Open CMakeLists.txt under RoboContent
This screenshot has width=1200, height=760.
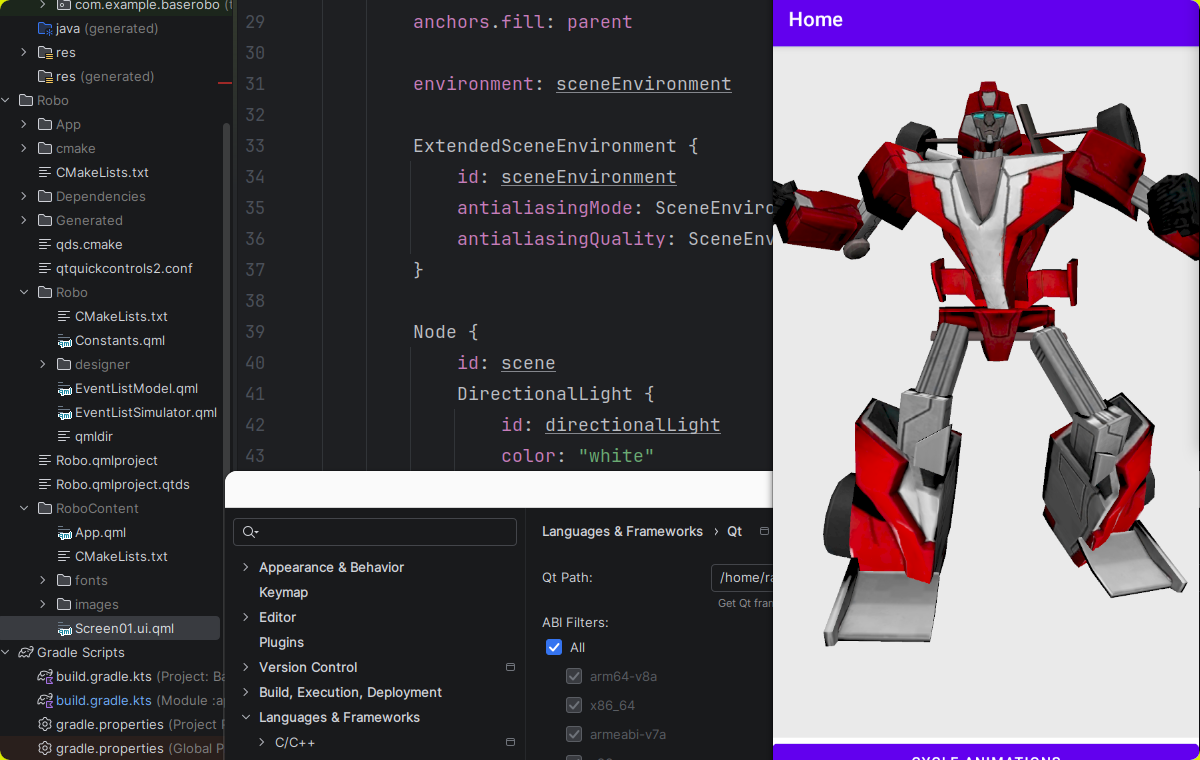pos(121,556)
